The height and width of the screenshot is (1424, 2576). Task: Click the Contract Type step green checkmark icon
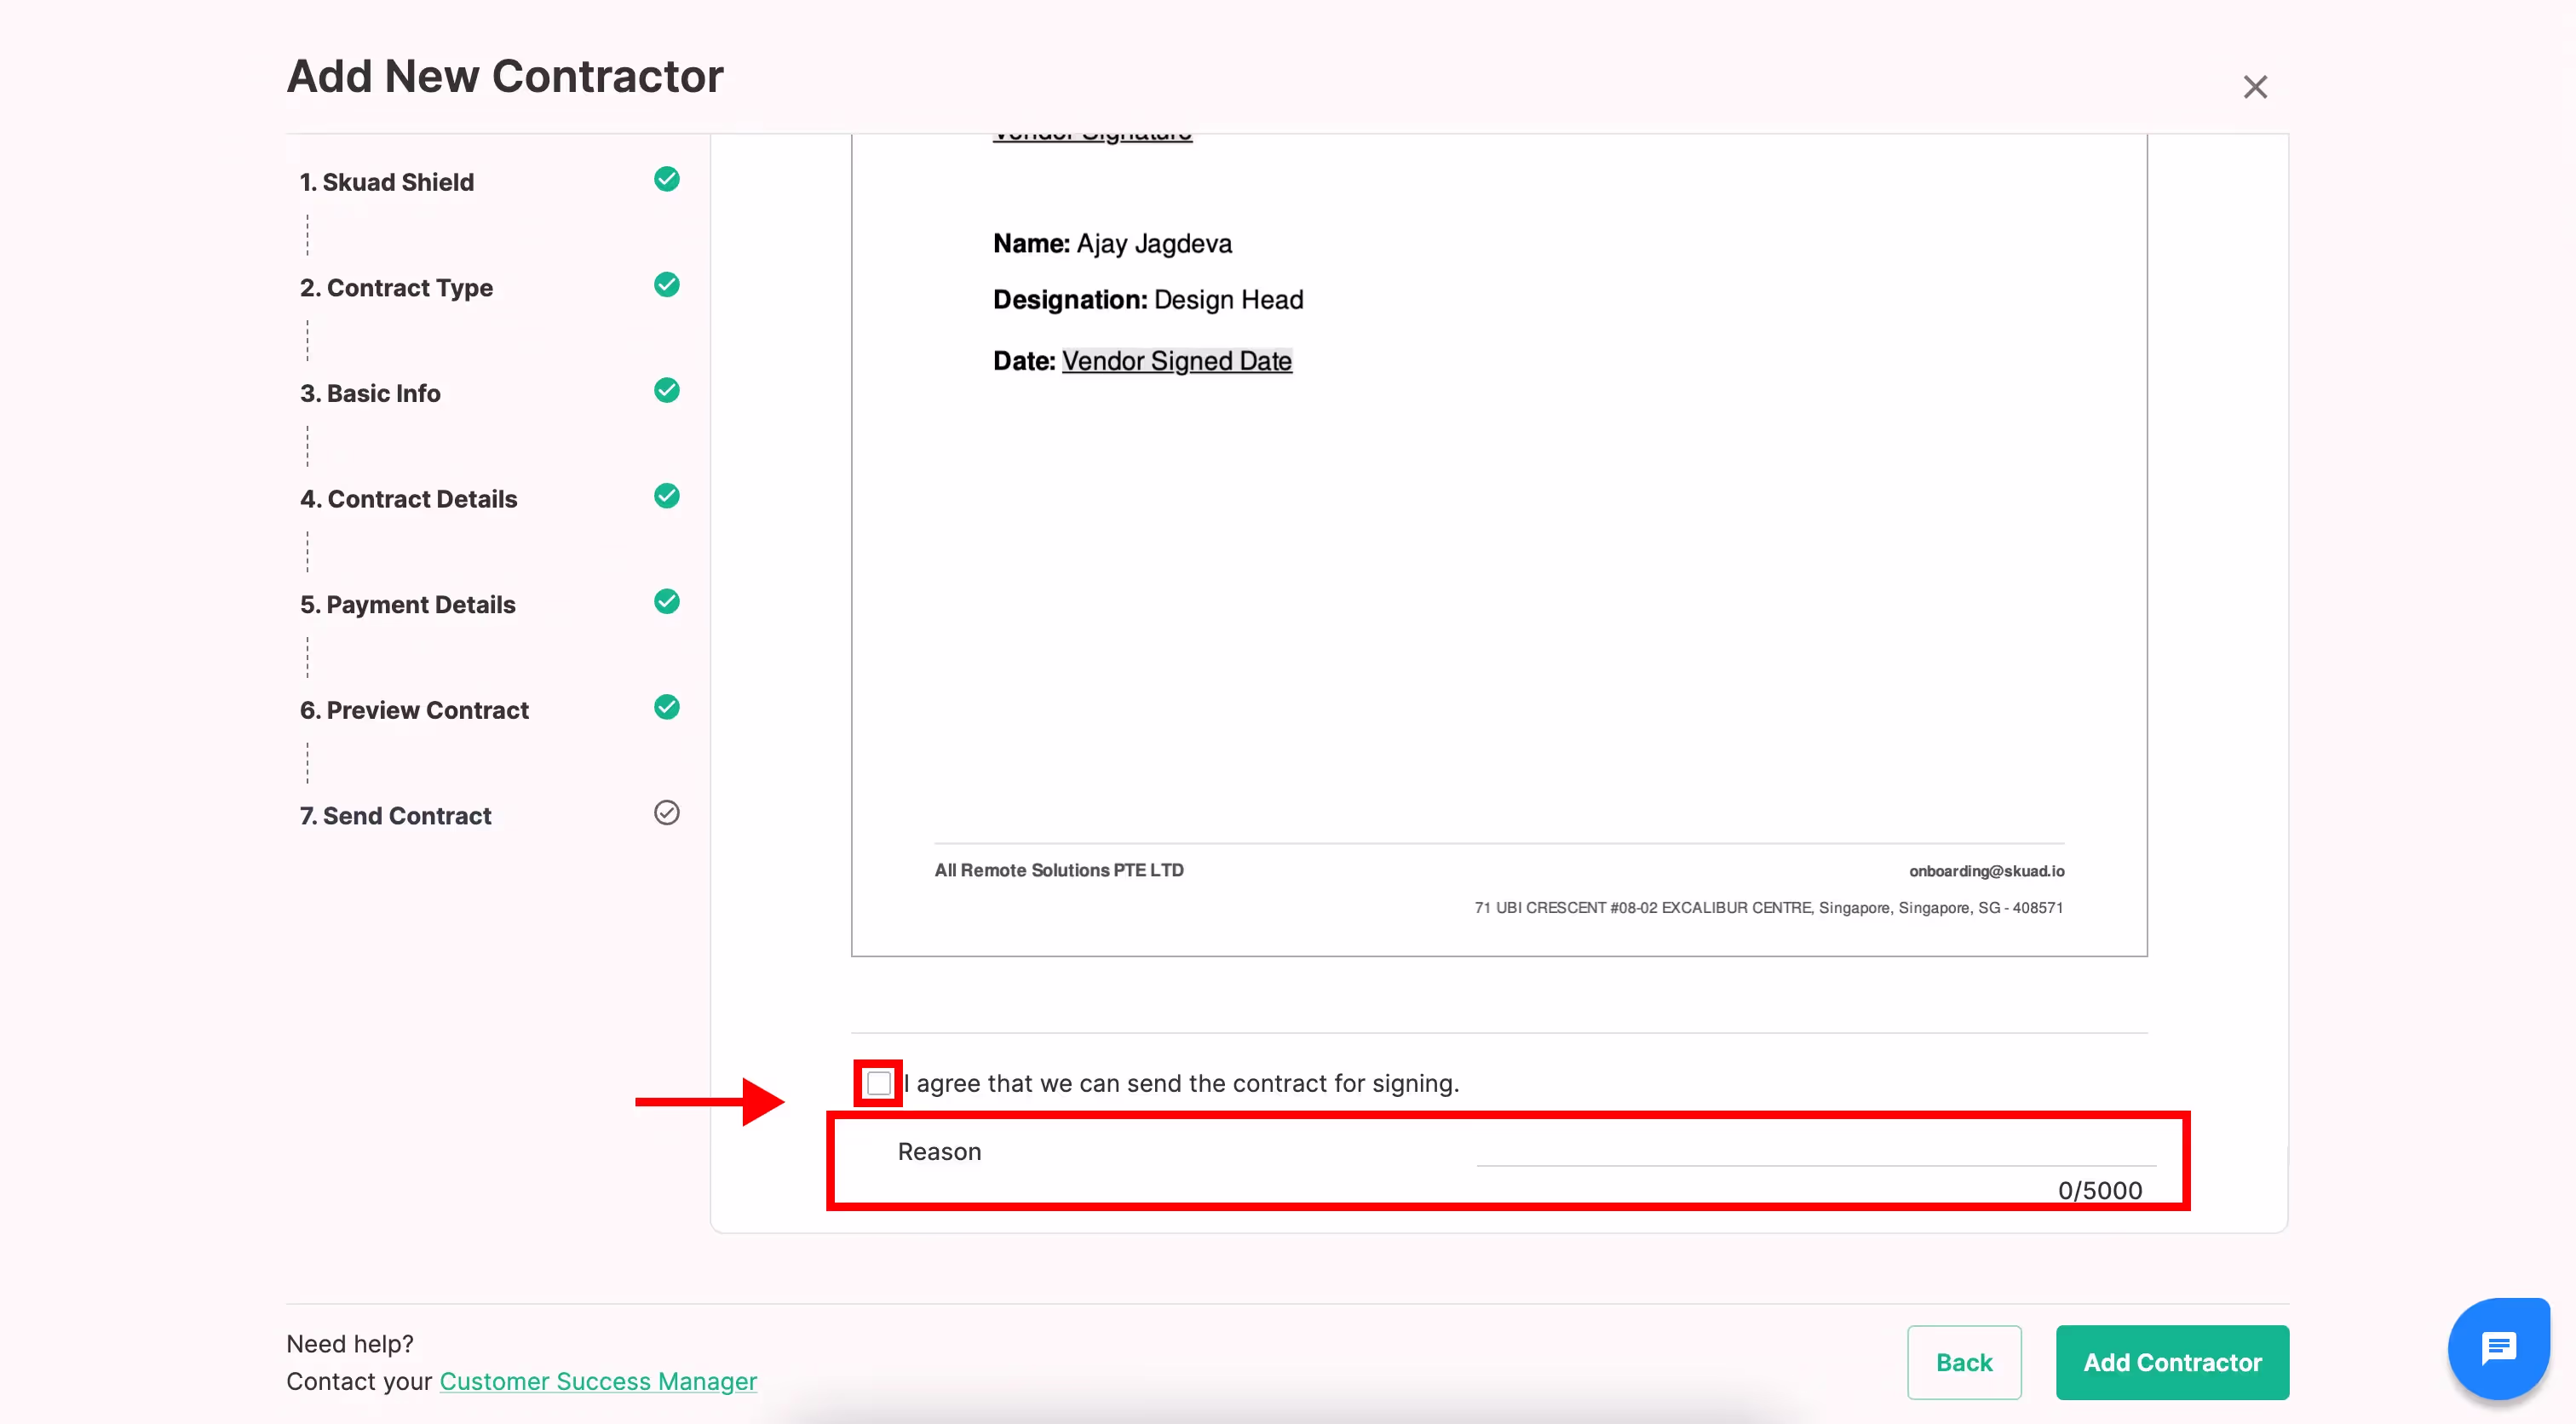point(666,285)
